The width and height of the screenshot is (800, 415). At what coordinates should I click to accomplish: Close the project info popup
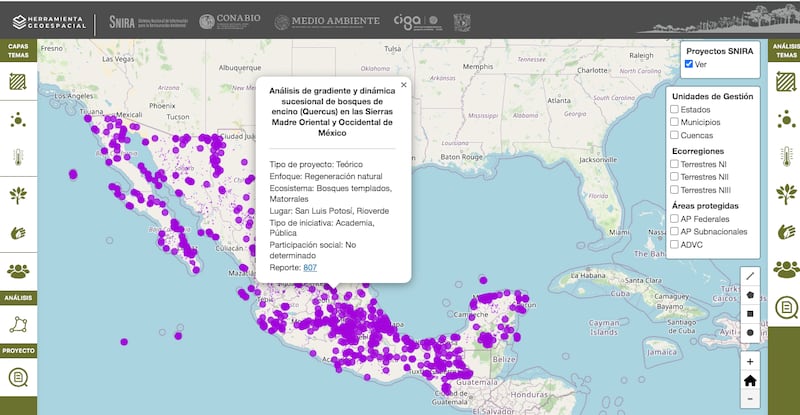point(404,85)
